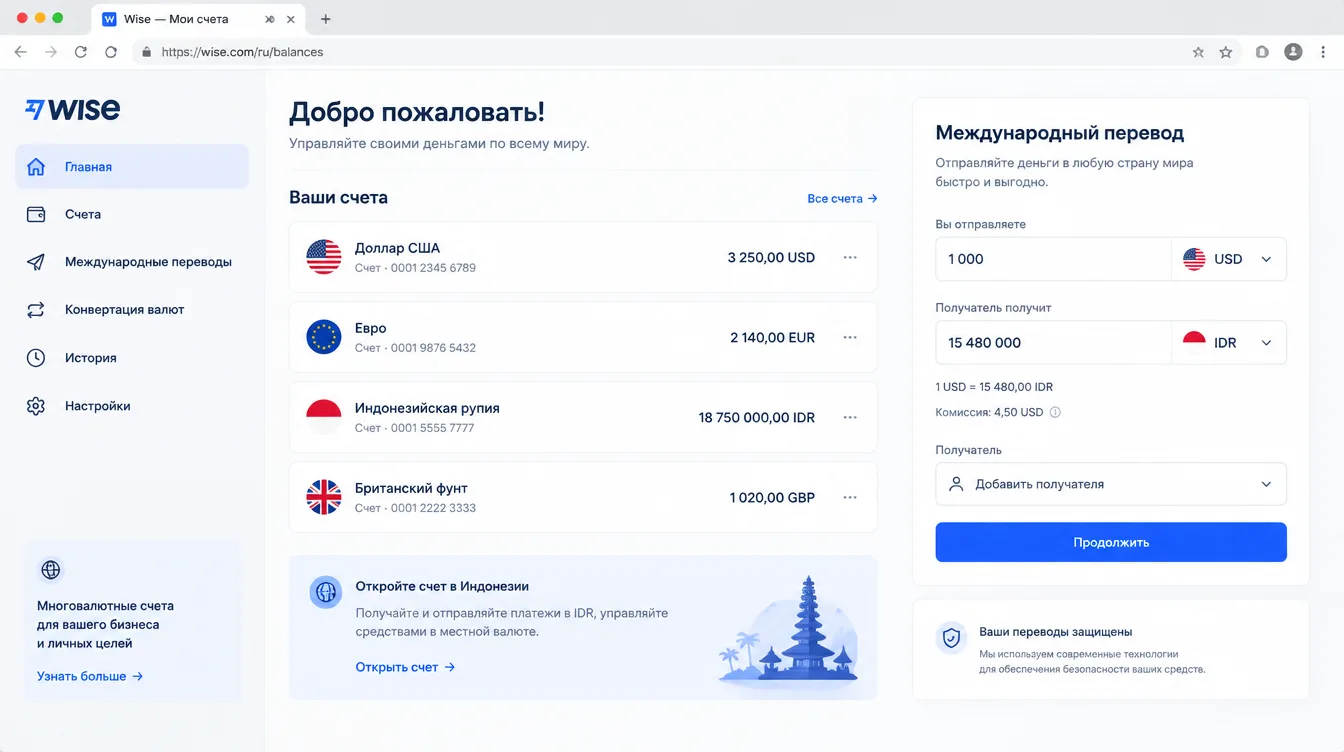This screenshot has height=752, width=1344.
Task: Open more options for Британский фунт account
Action: point(850,497)
